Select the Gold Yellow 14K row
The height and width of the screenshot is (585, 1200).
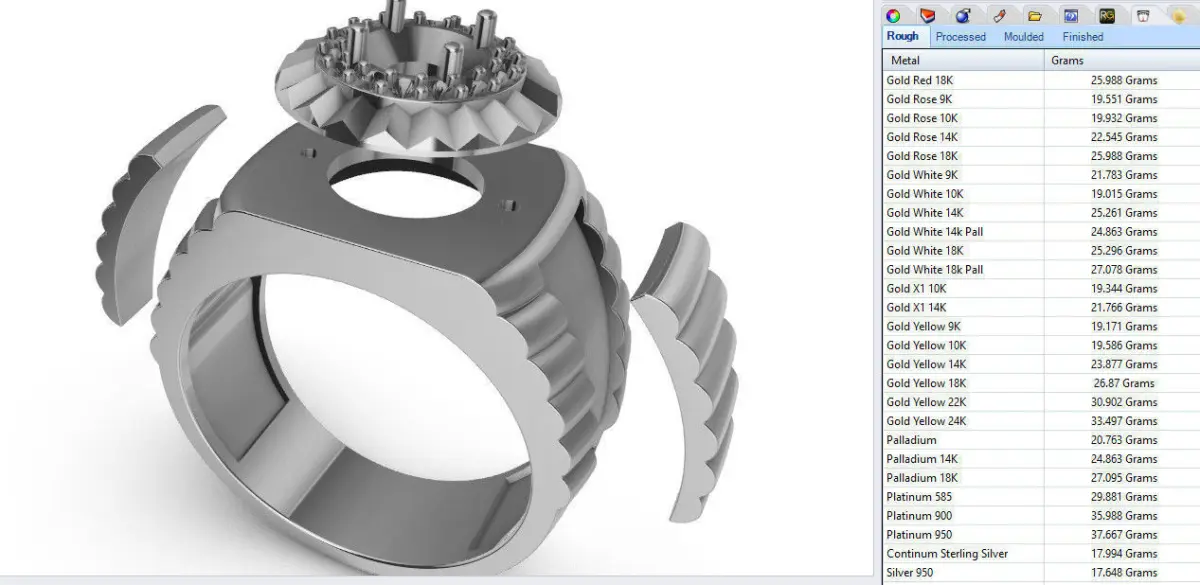[1041, 365]
